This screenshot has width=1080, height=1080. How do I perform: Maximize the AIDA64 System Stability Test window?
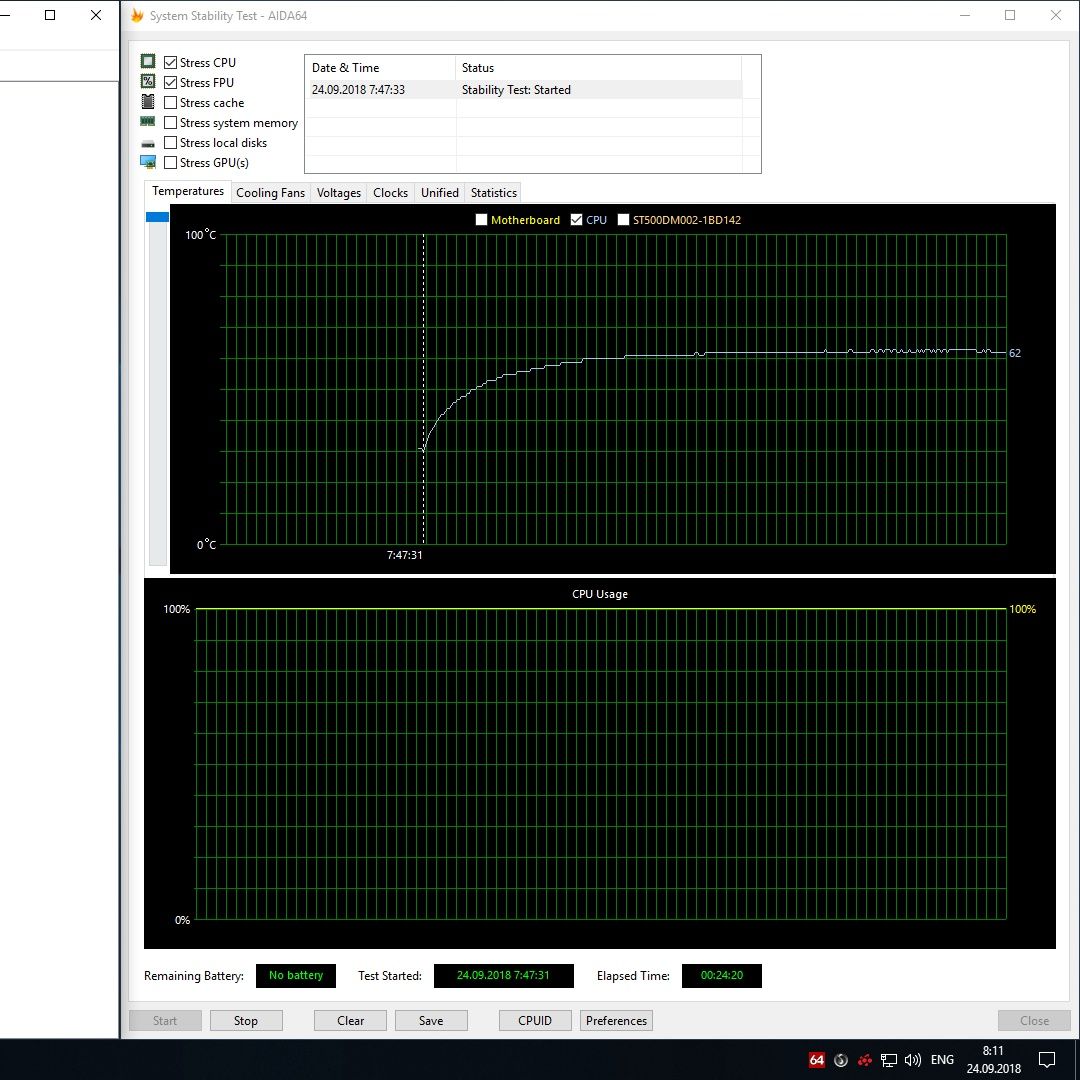1010,15
